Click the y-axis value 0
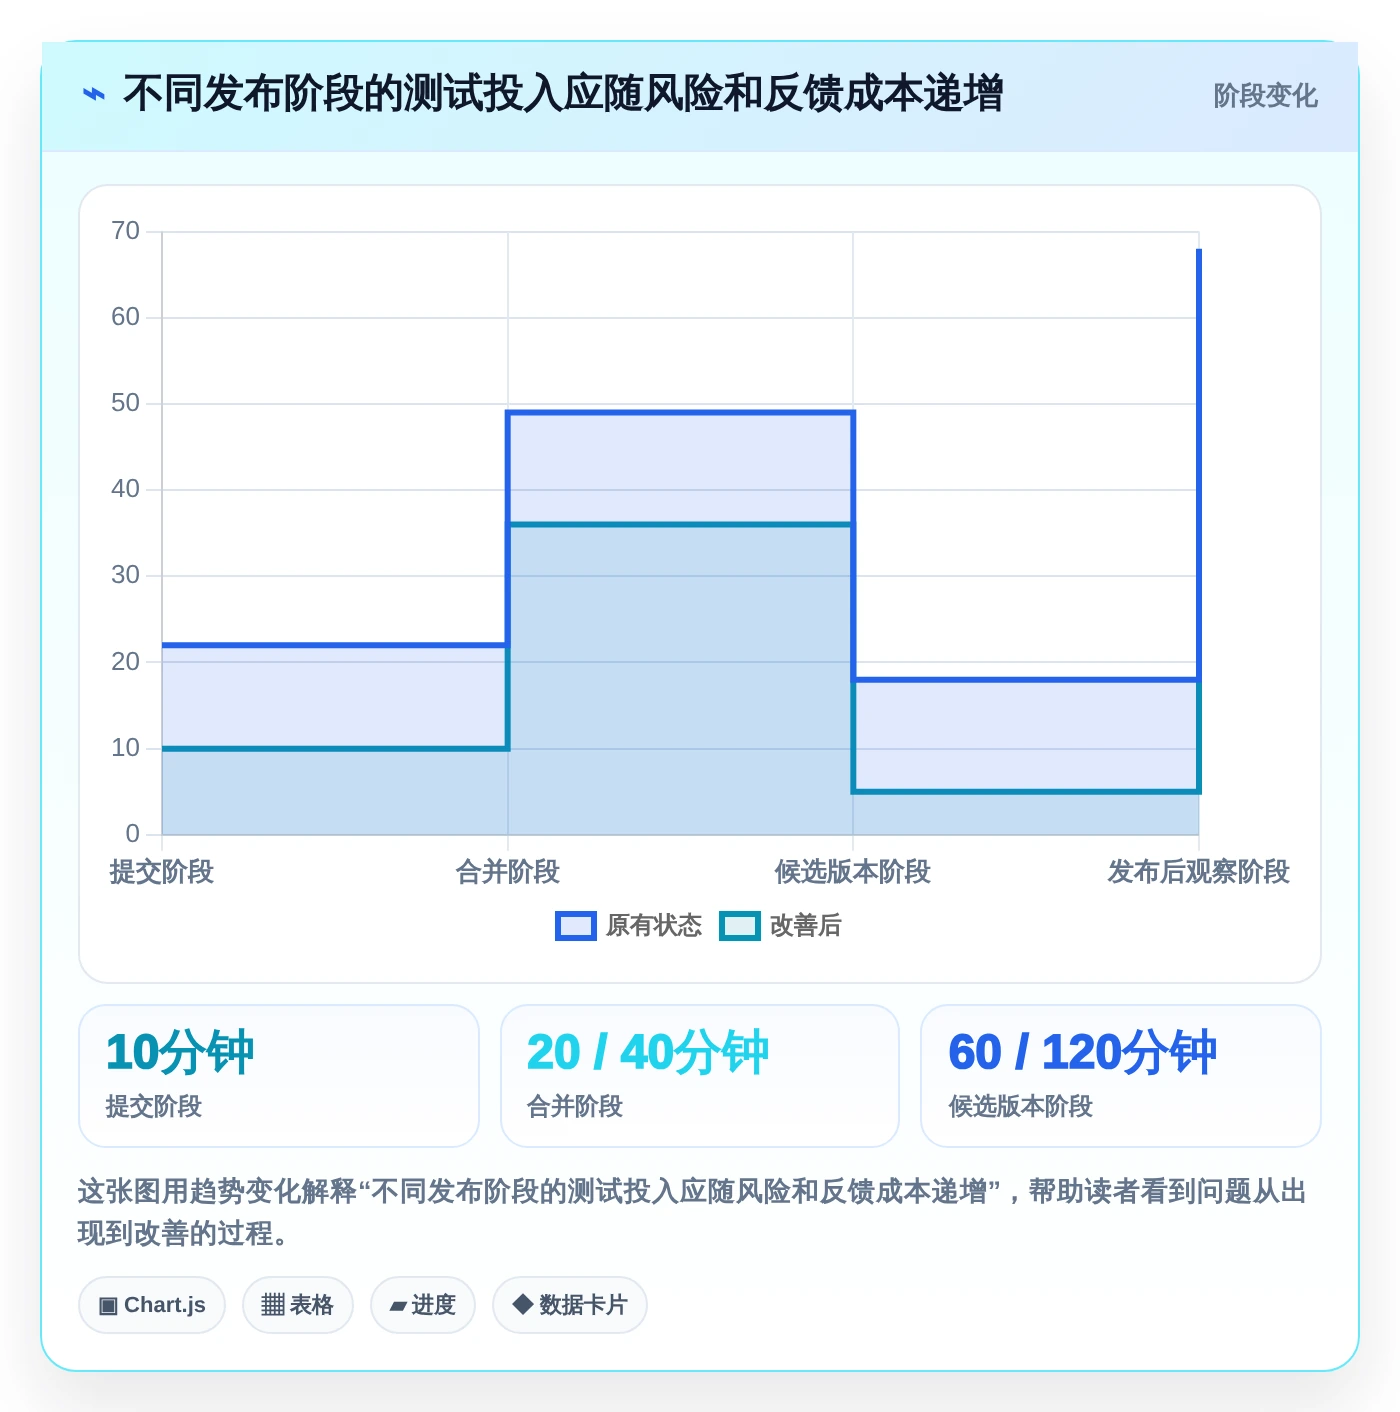 133,834
